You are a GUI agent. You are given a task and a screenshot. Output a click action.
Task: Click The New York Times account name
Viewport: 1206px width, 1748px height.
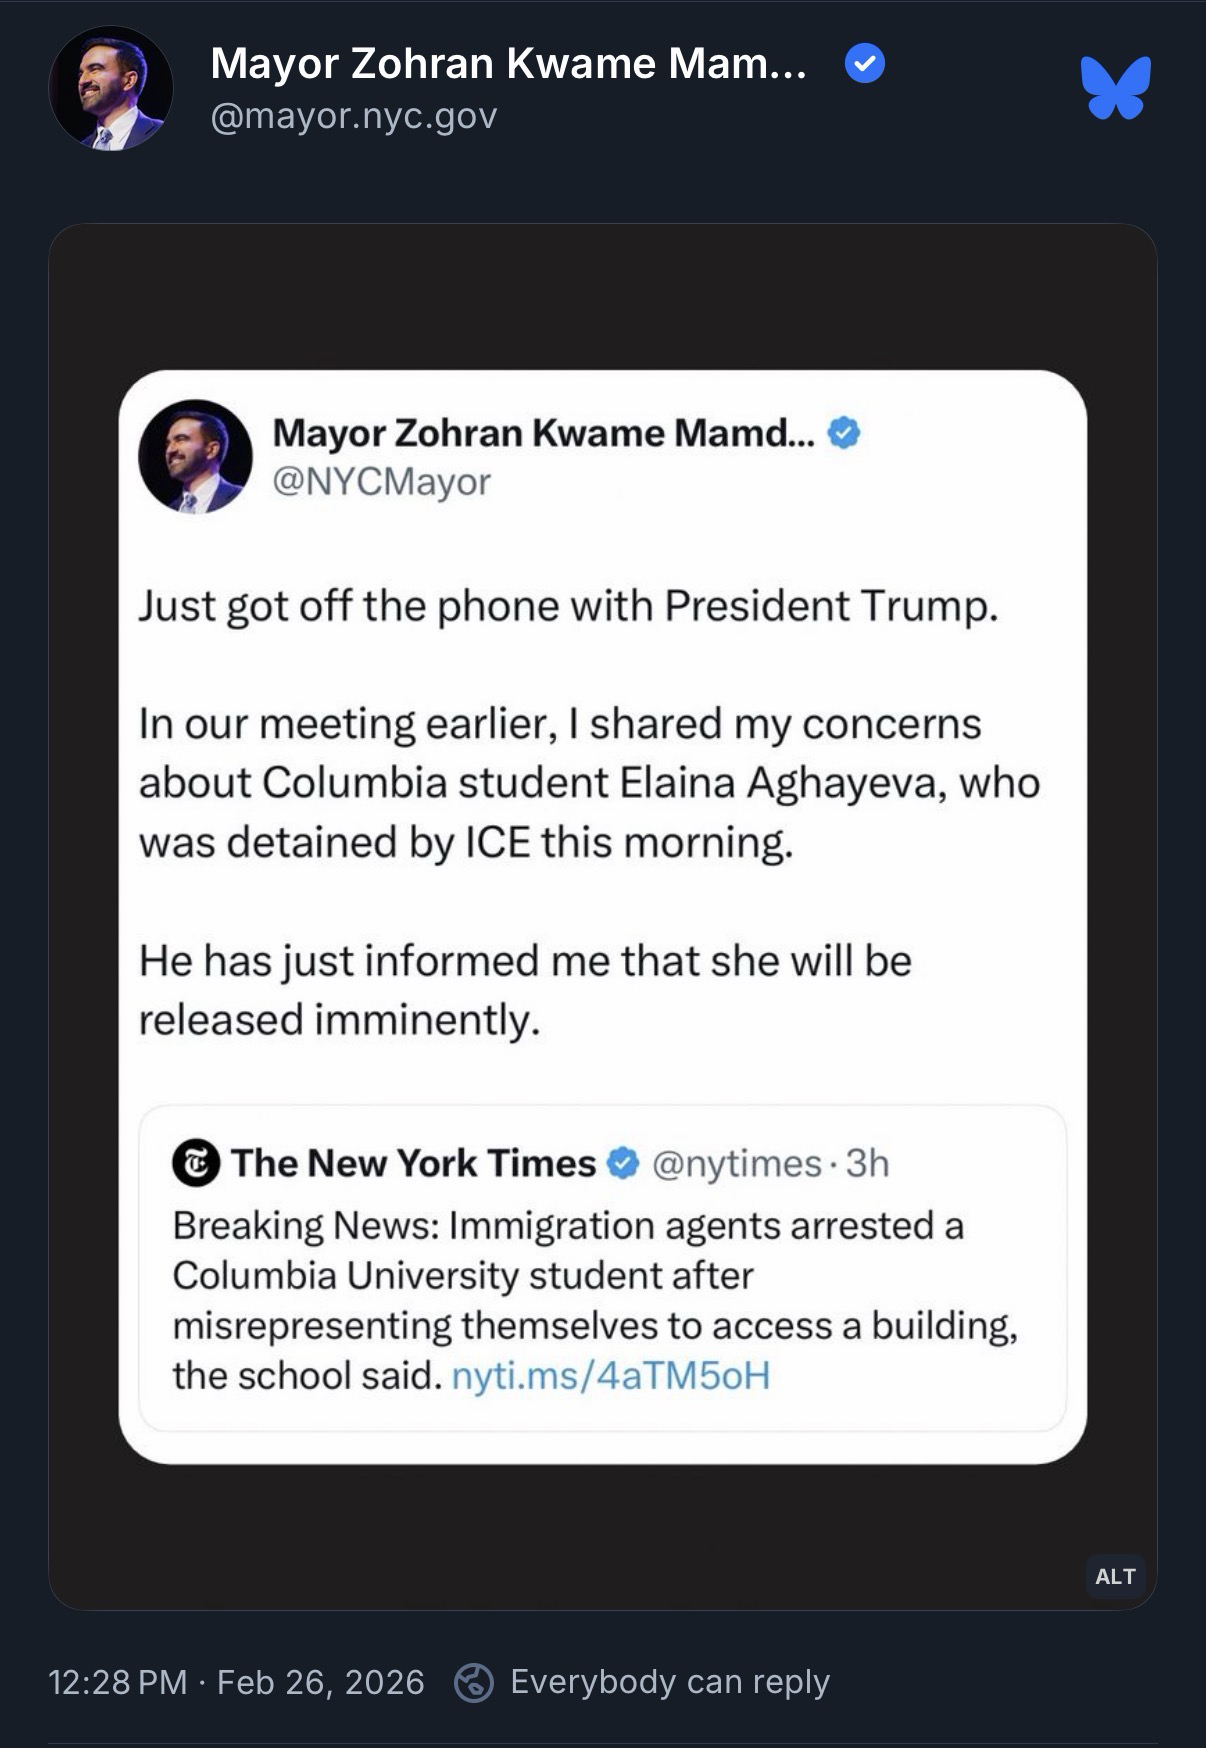(413, 1163)
